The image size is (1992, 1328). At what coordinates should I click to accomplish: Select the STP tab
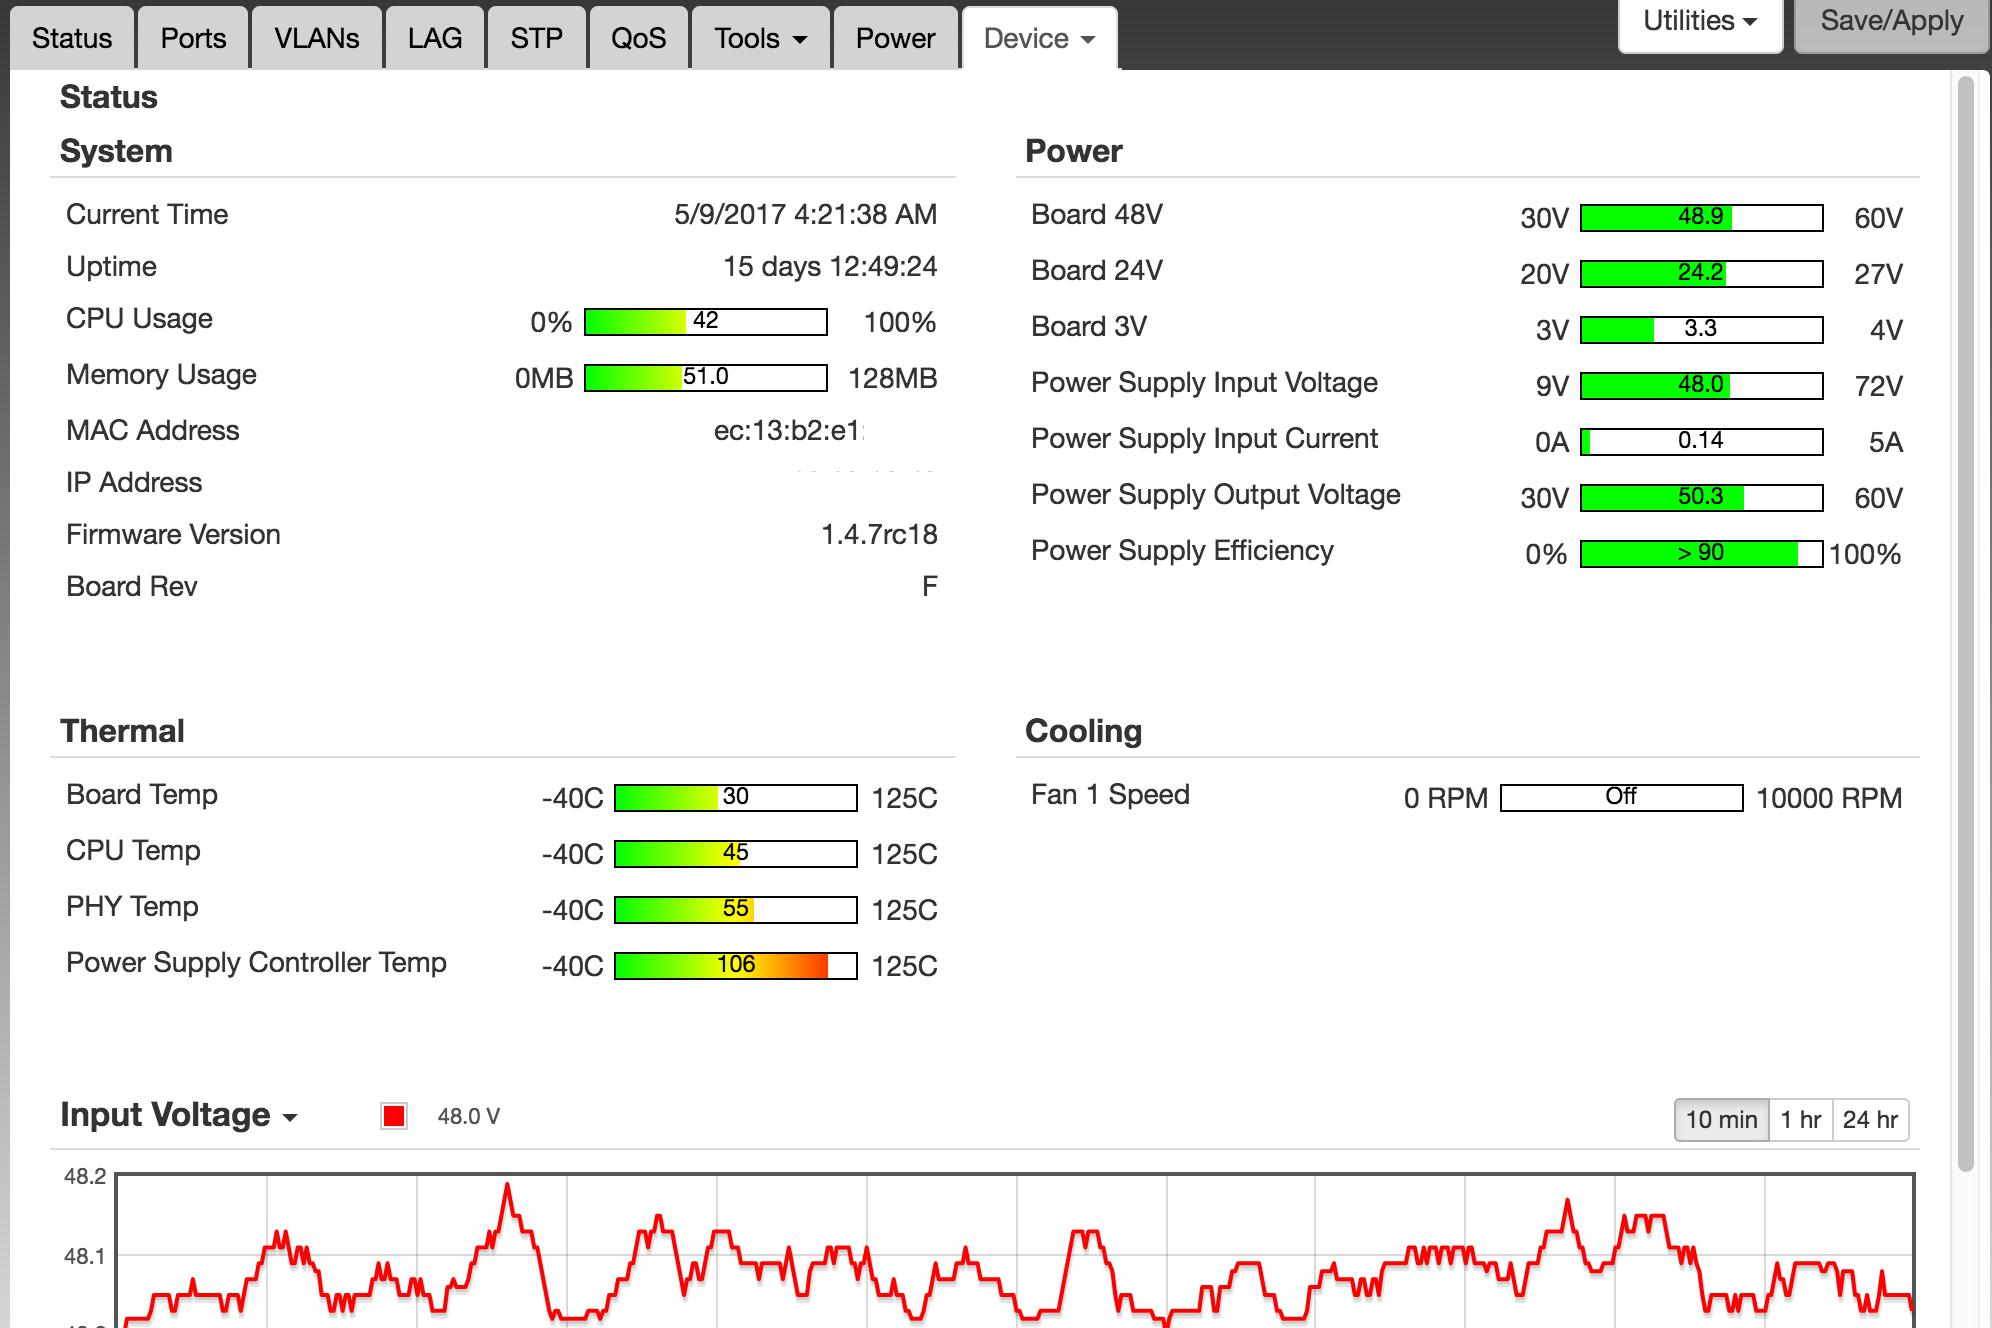pos(536,38)
